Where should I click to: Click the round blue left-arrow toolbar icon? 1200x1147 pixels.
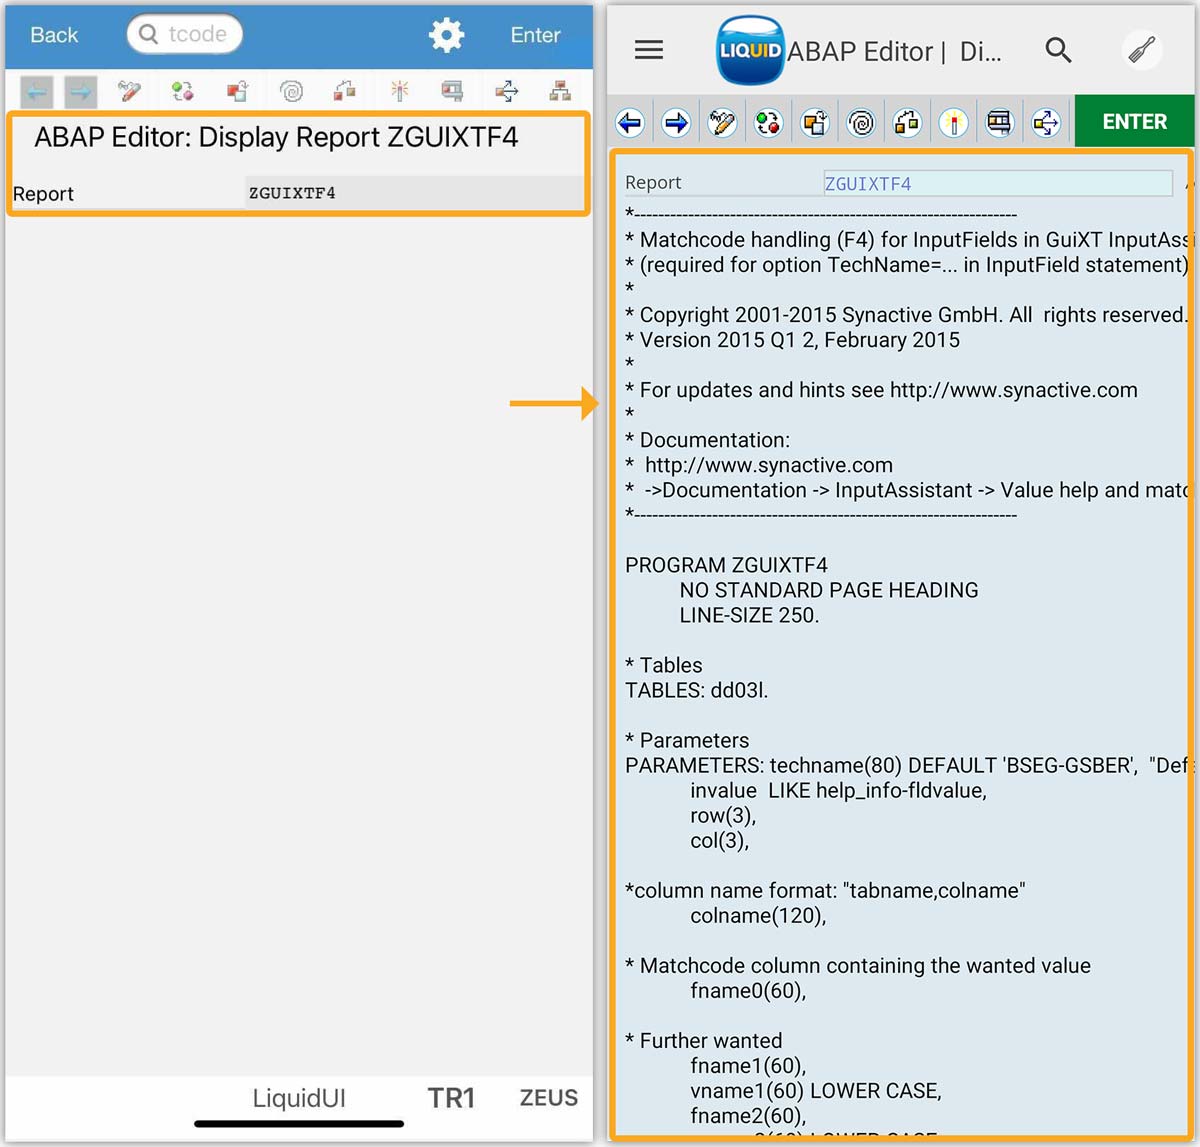[630, 123]
